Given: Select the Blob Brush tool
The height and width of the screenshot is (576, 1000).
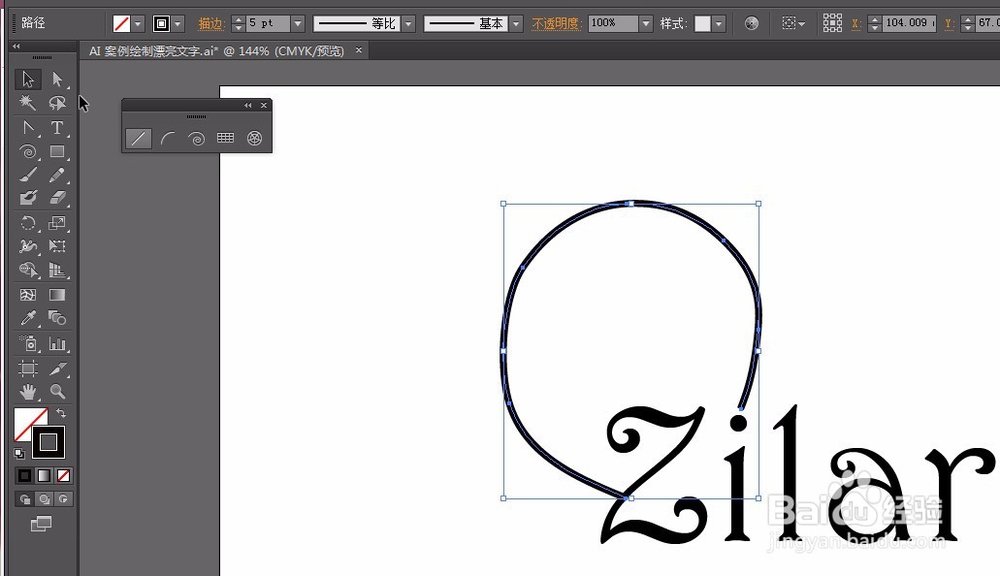Looking at the screenshot, I should click(x=27, y=198).
